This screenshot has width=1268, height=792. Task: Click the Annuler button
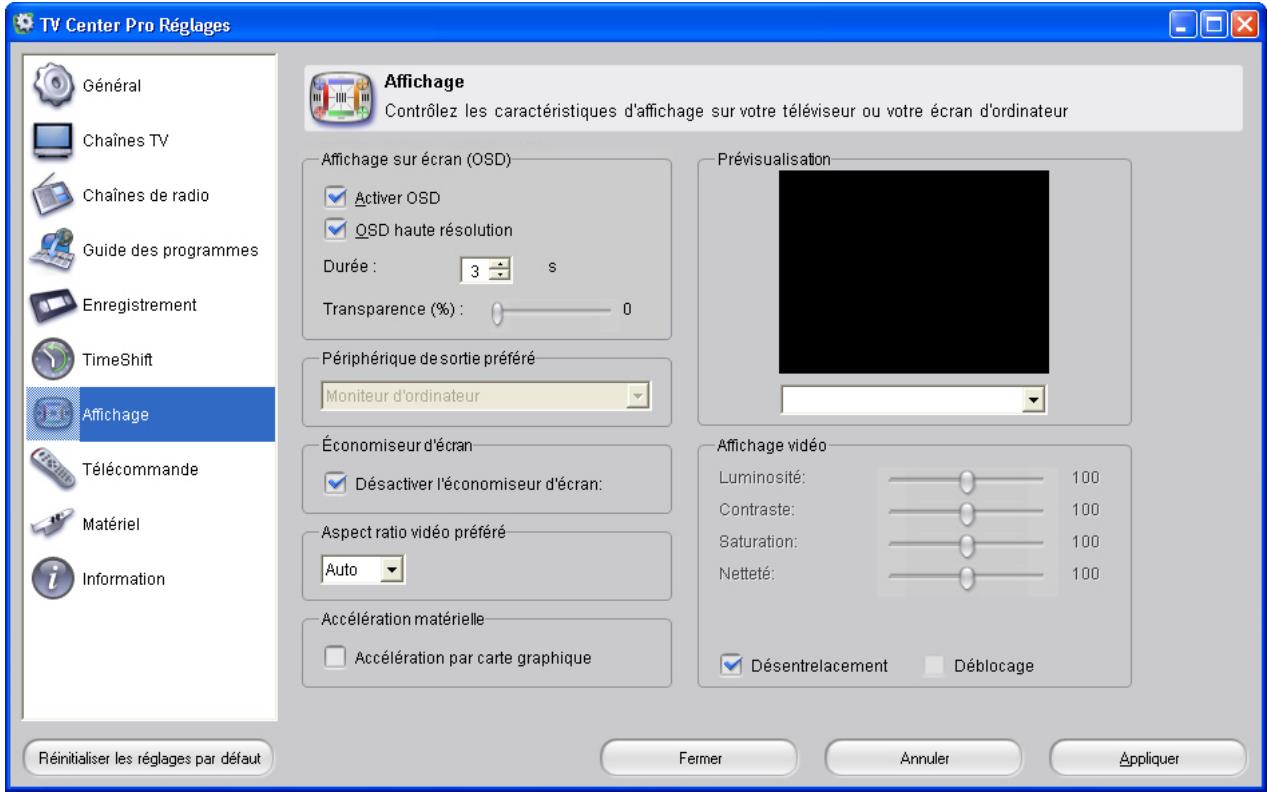point(924,758)
